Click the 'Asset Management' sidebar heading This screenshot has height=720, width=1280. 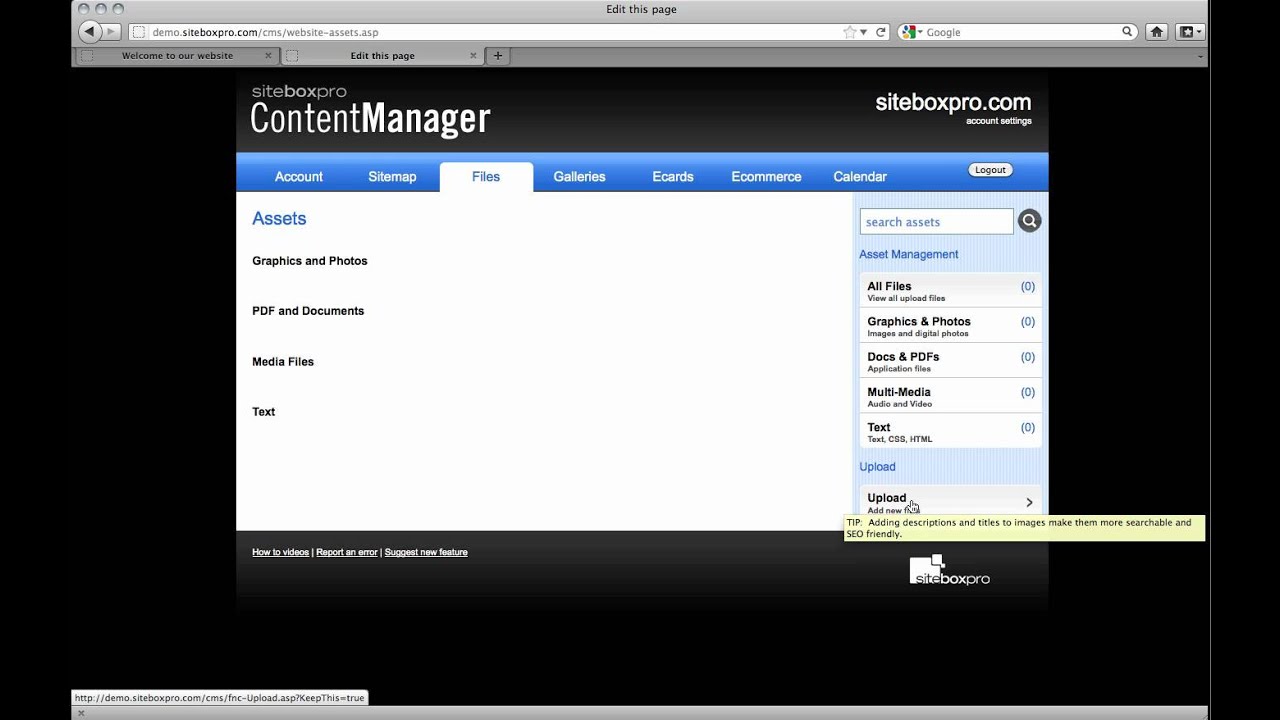coord(909,254)
